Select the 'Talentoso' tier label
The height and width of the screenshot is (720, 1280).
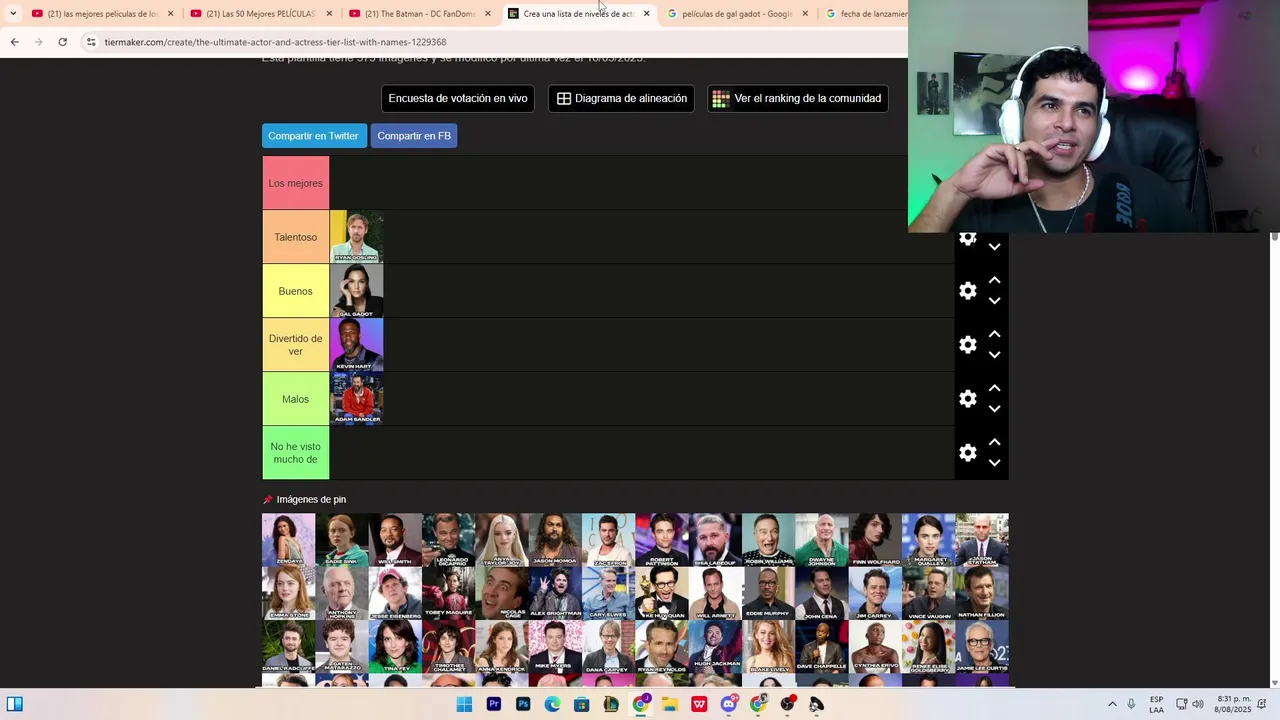pos(296,237)
